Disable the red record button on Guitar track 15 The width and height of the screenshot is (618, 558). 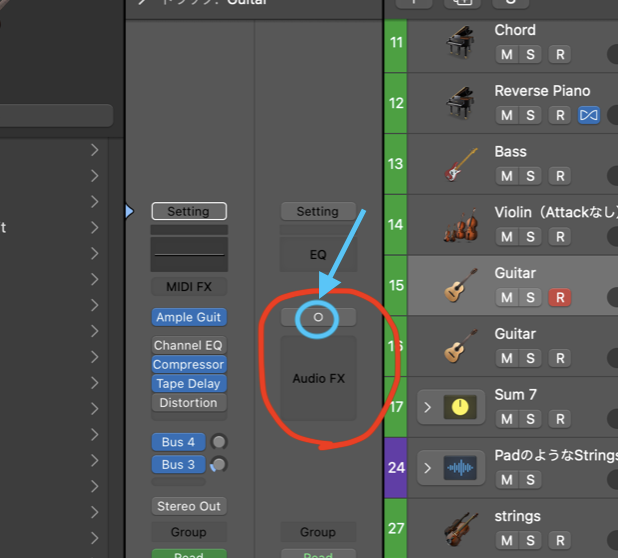coord(560,298)
